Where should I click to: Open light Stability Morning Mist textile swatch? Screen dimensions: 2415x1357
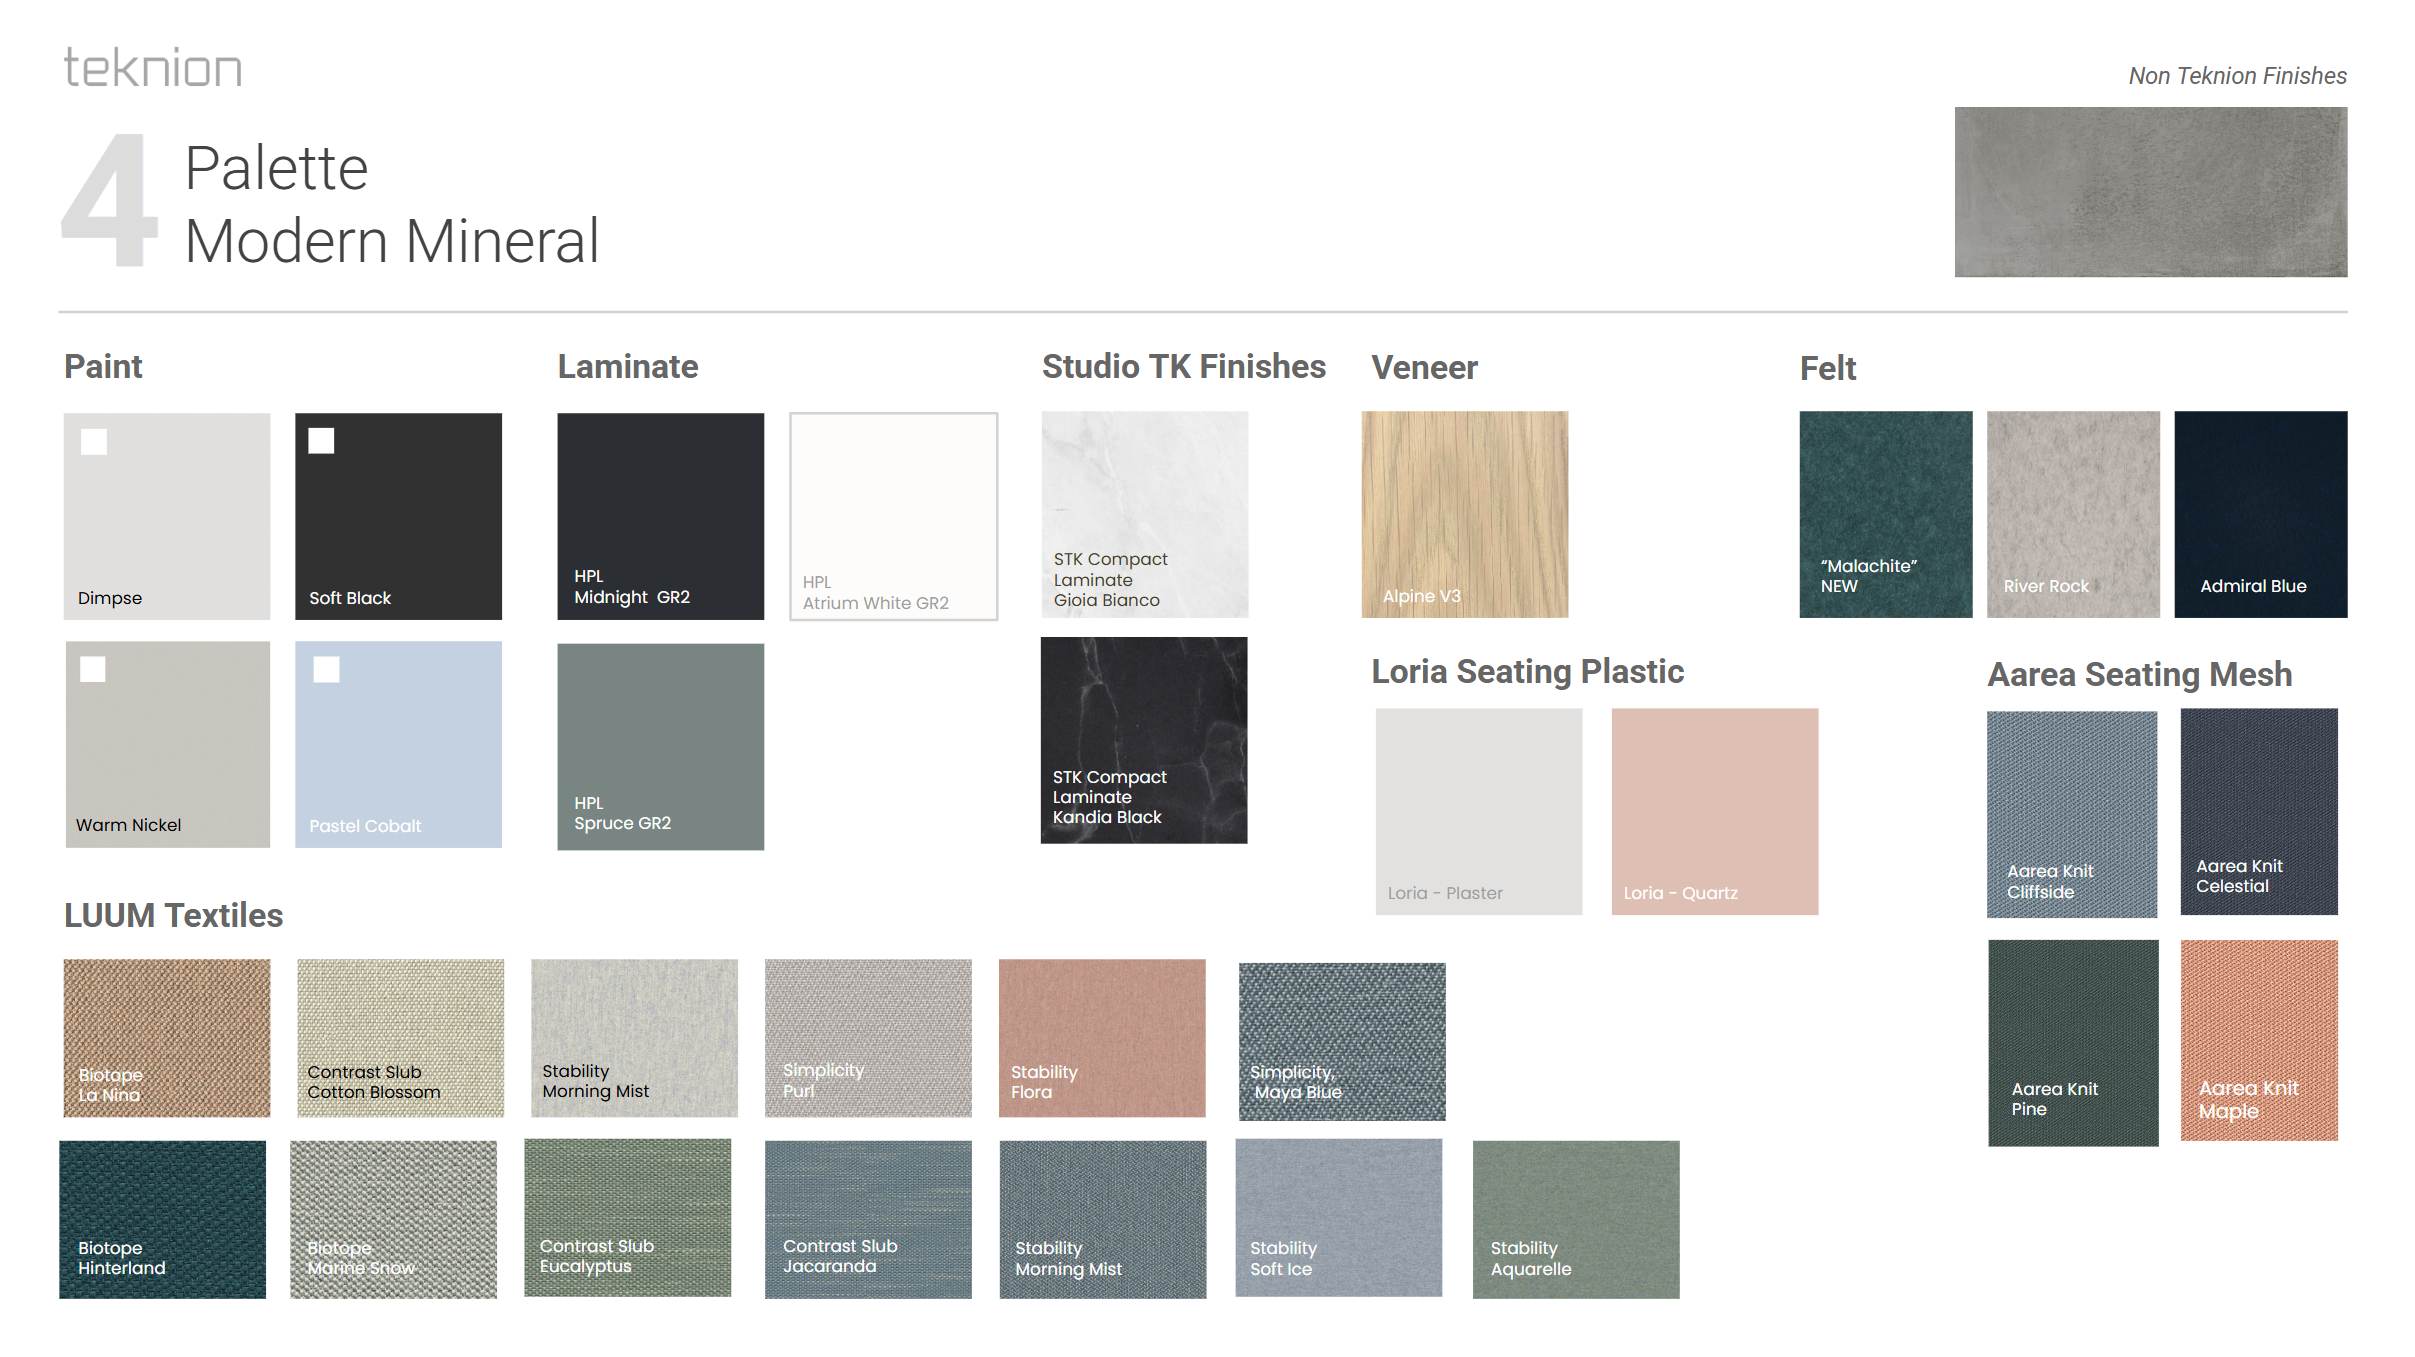coord(635,1038)
